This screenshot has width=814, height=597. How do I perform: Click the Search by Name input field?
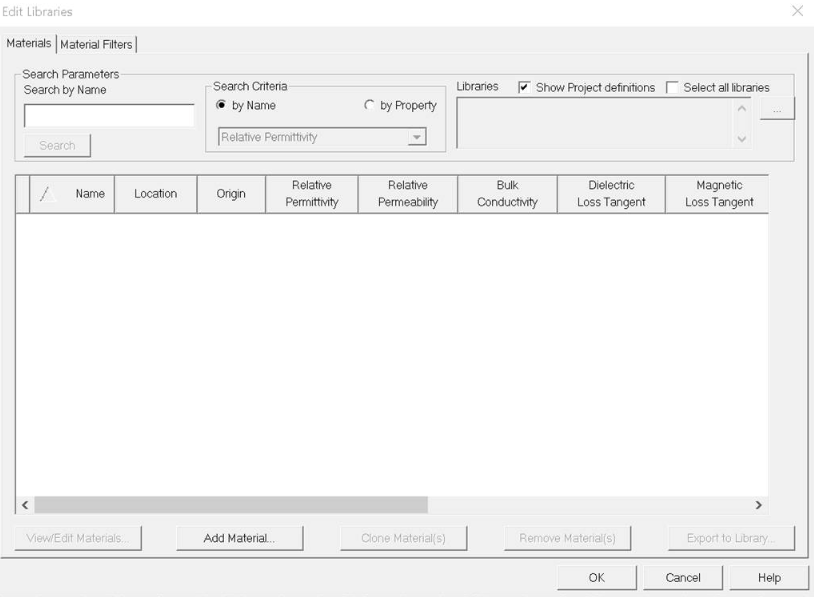tap(109, 116)
